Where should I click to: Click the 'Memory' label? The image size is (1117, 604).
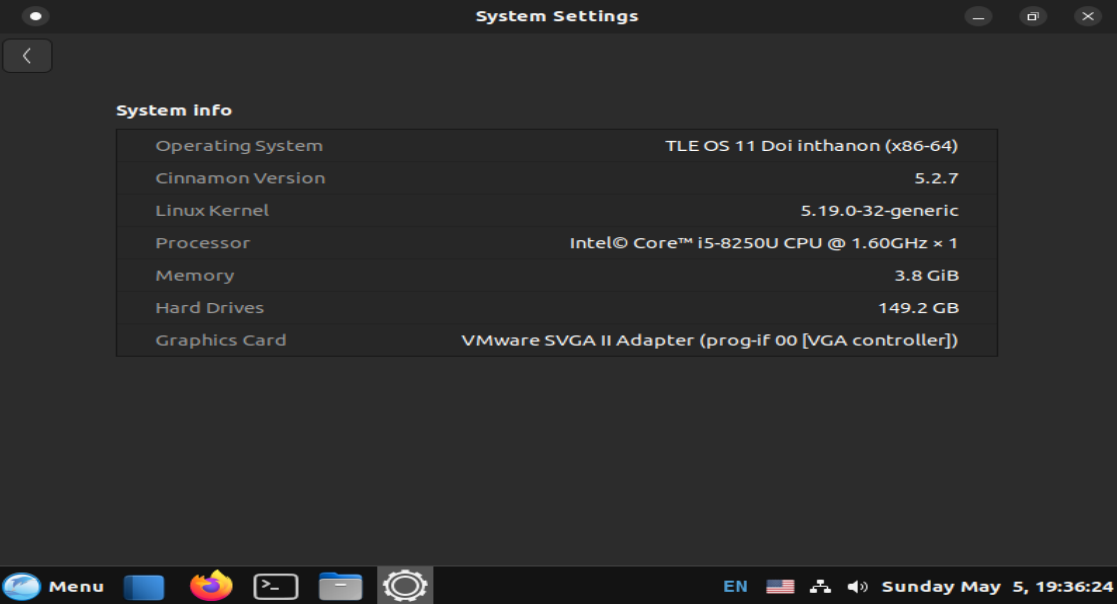pyautogui.click(x=194, y=276)
